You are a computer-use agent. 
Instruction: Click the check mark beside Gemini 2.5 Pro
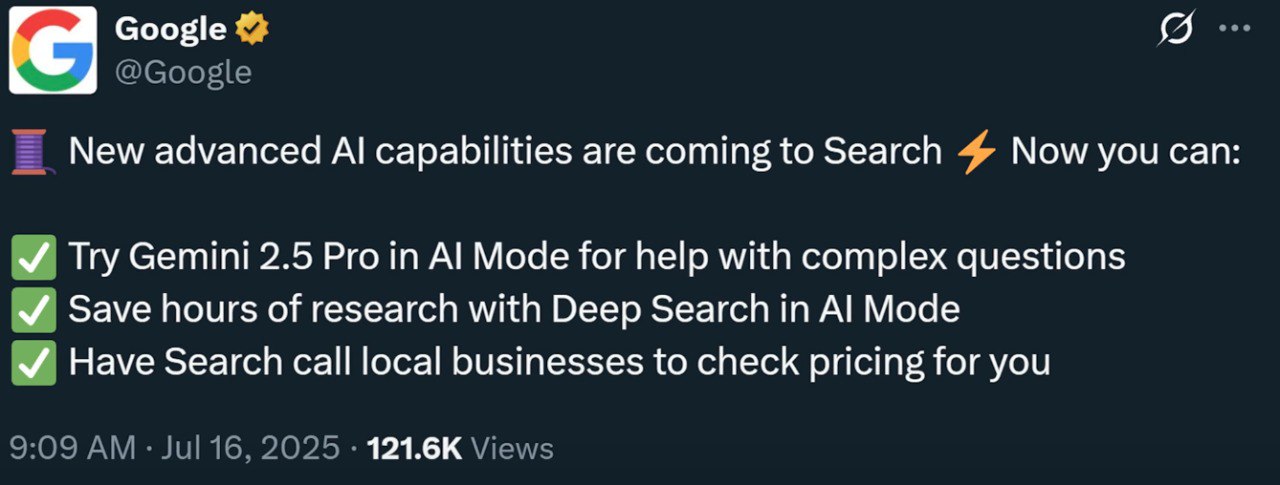[x=33, y=258]
